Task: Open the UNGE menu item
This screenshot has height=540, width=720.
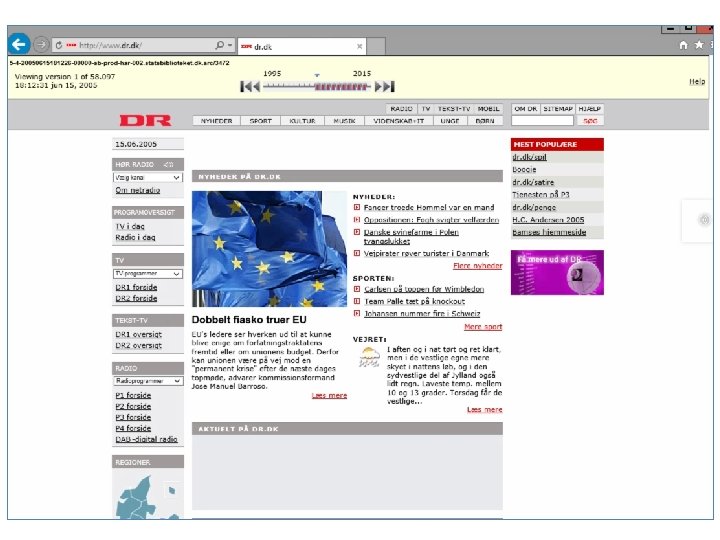Action: 450,121
